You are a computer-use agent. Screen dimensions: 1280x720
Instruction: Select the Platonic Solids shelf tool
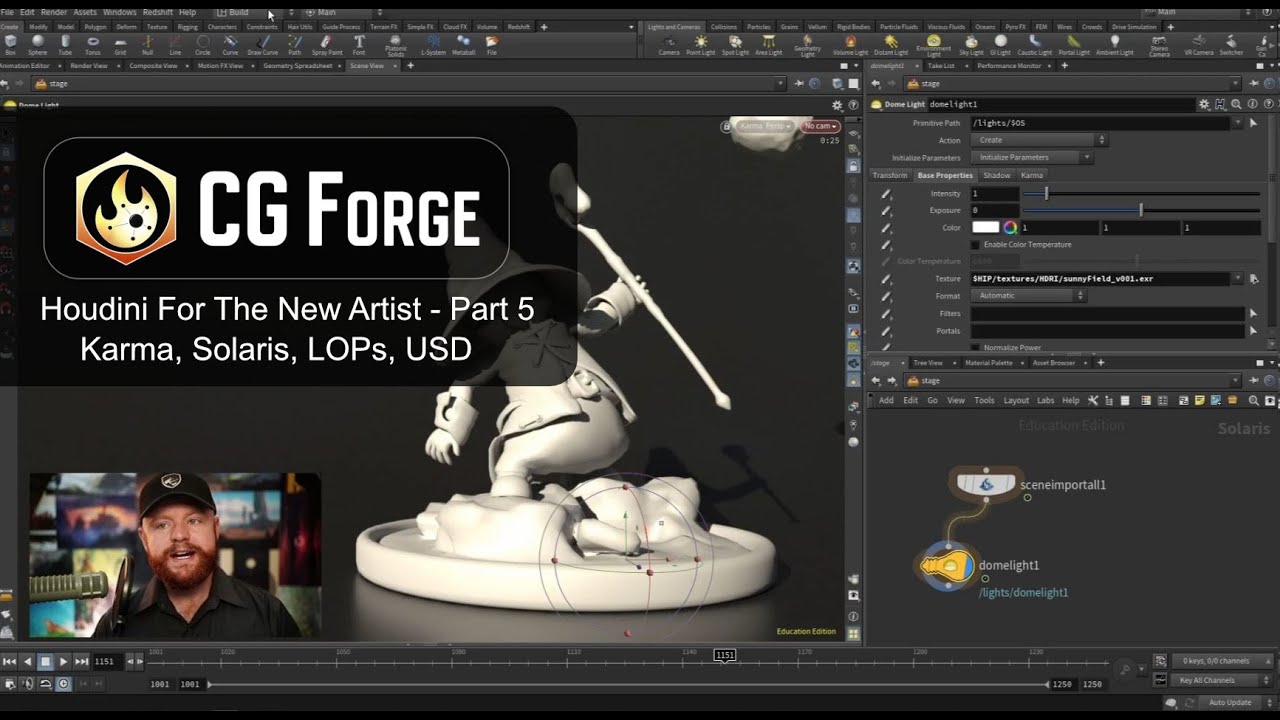coord(396,45)
